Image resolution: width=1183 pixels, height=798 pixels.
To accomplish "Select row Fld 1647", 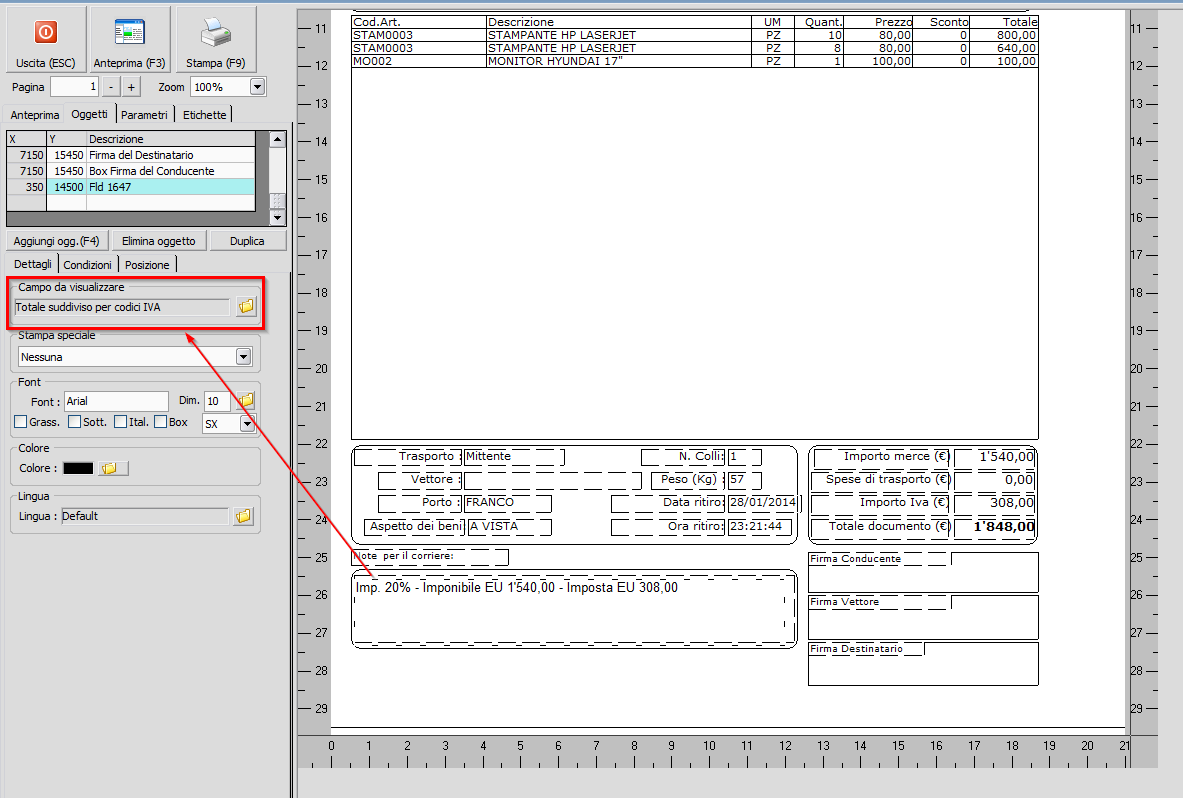I will tap(131, 187).
